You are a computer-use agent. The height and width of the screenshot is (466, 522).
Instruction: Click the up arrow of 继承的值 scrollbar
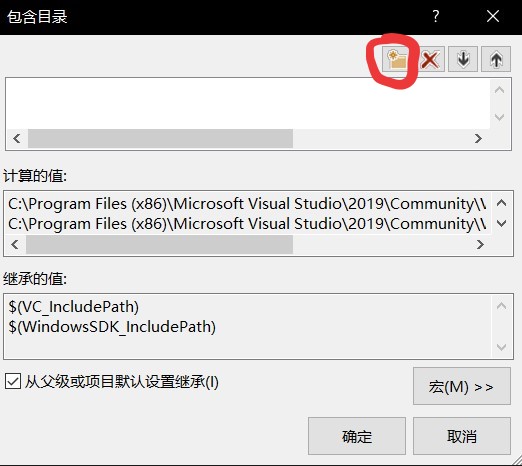pyautogui.click(x=501, y=306)
